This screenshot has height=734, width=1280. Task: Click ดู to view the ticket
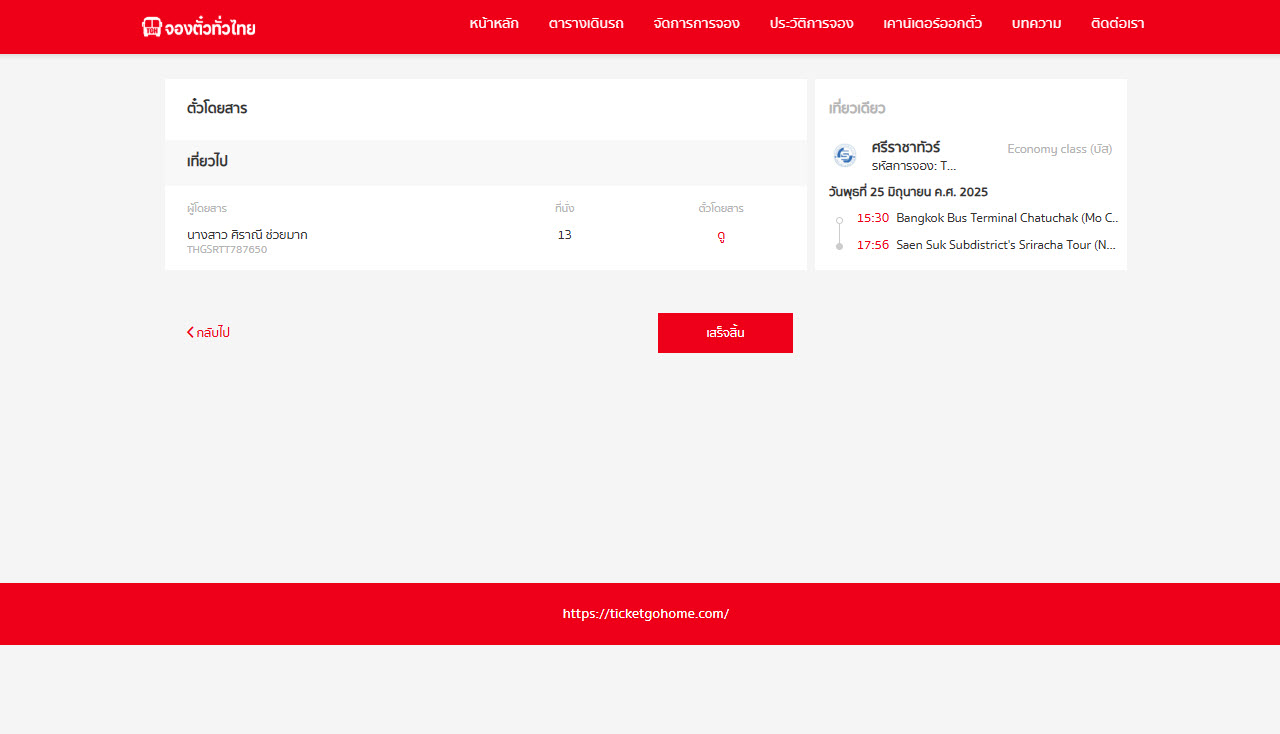[721, 237]
